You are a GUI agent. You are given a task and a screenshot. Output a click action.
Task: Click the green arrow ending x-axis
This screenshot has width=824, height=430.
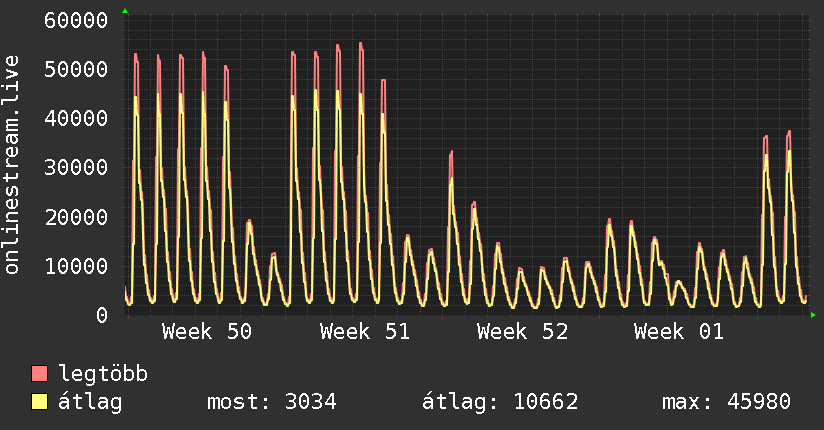[x=813, y=315]
